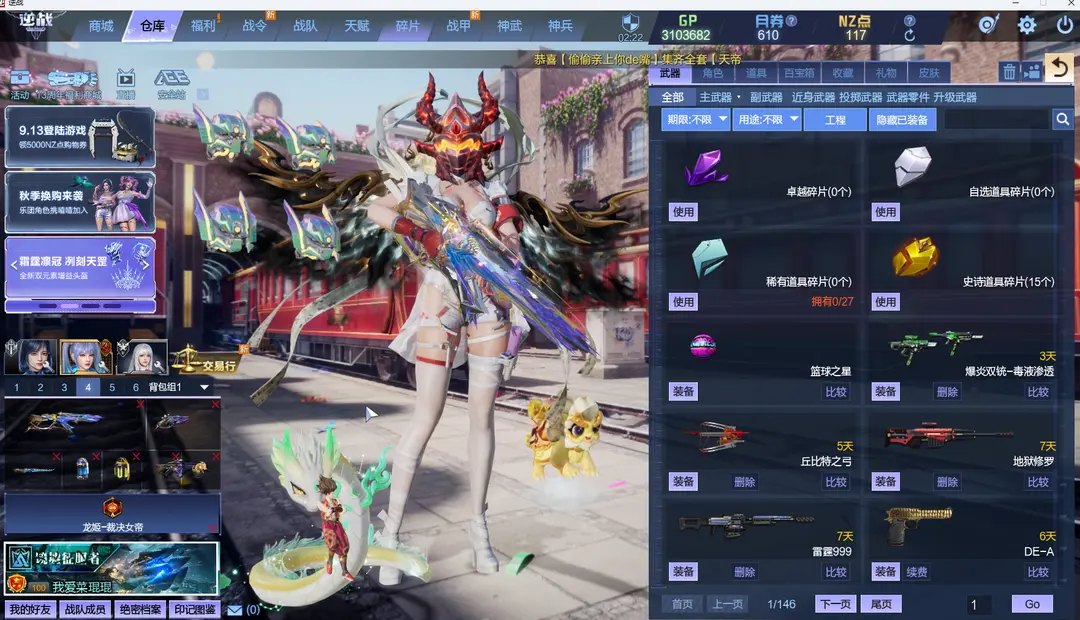1080x620 pixels.
Task: Click the magnifier search icon
Action: click(x=1062, y=120)
